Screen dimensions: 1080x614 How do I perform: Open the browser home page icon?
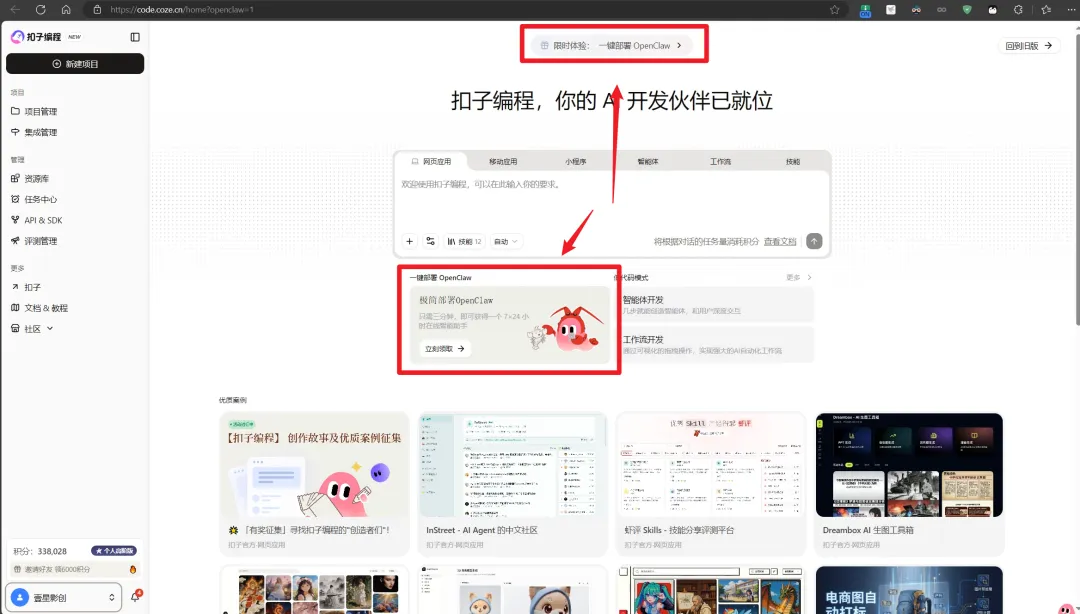(66, 10)
